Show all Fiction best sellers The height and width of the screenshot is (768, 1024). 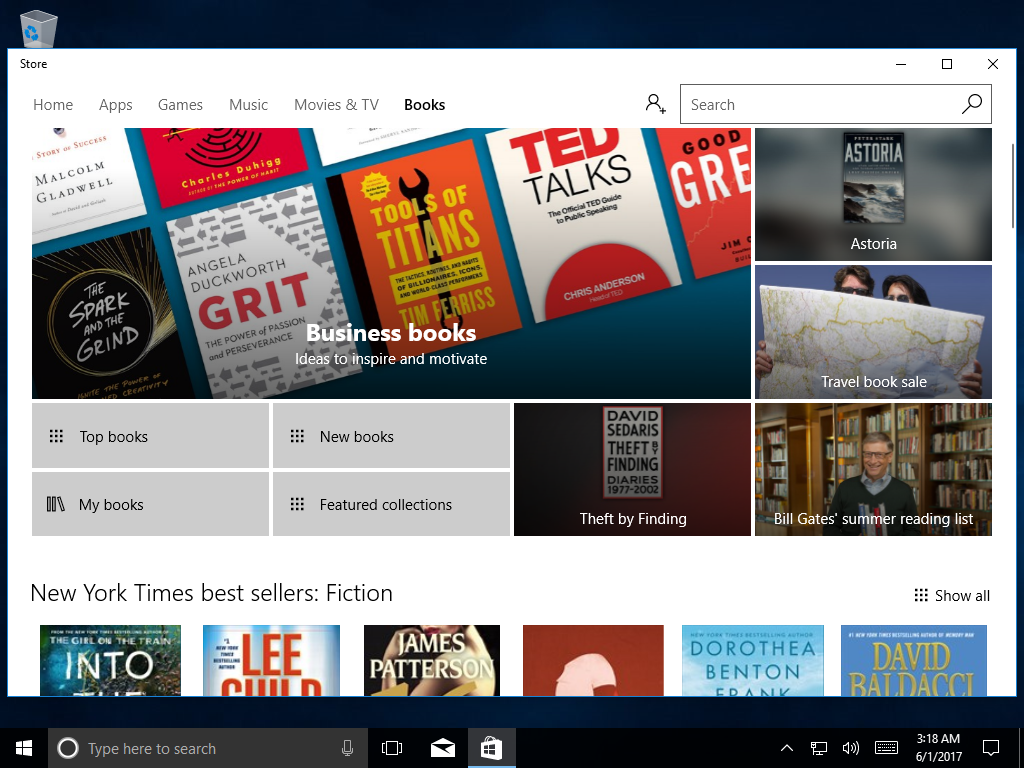[x=952, y=596]
